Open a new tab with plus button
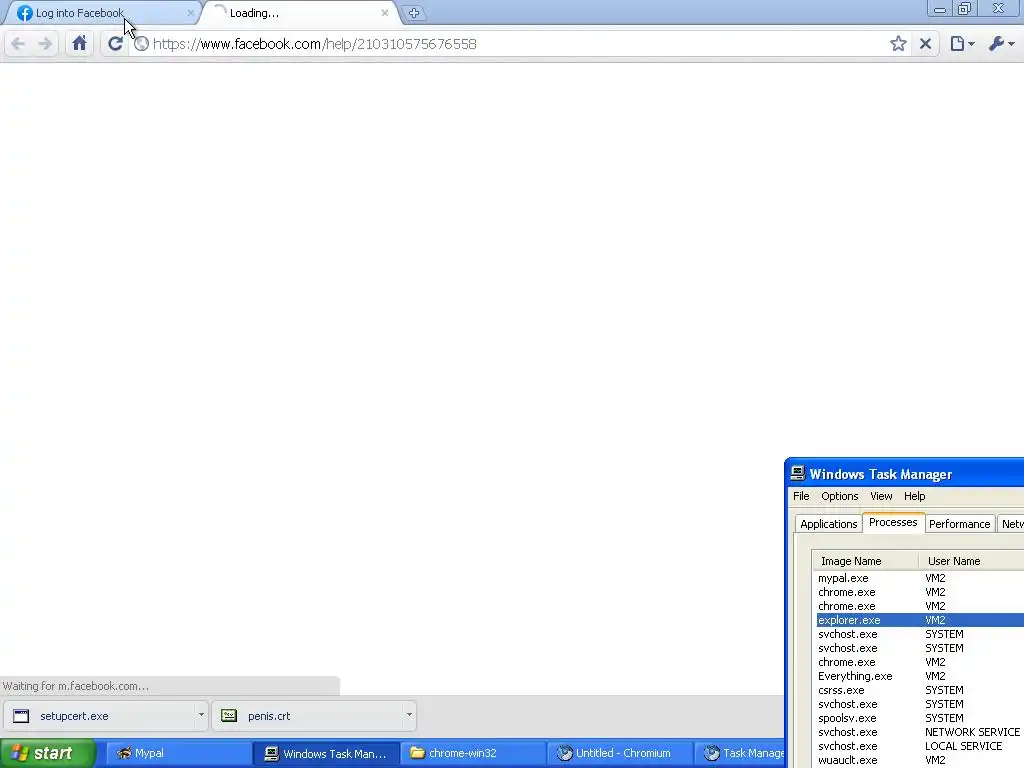This screenshot has width=1024, height=768. point(414,13)
